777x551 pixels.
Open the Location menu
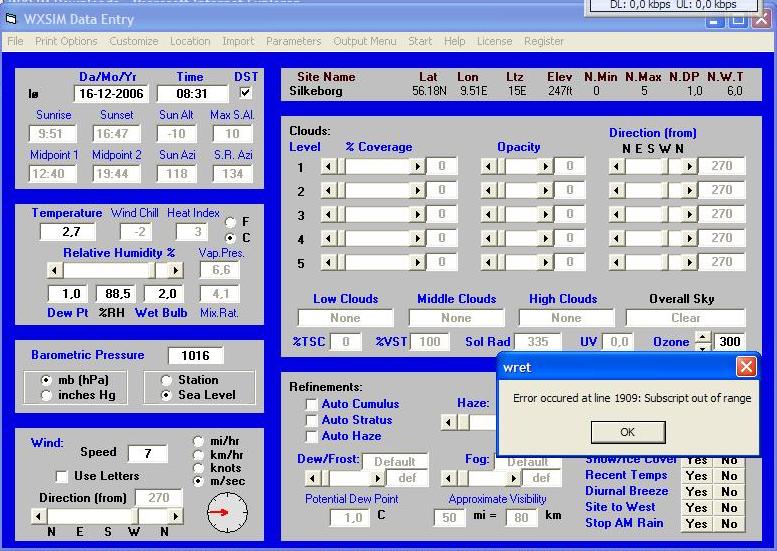pyautogui.click(x=190, y=41)
